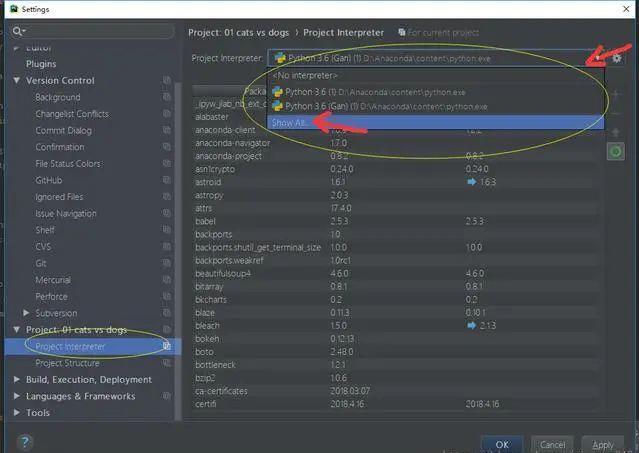Select the beautifulsoup4 package row

pos(394,273)
